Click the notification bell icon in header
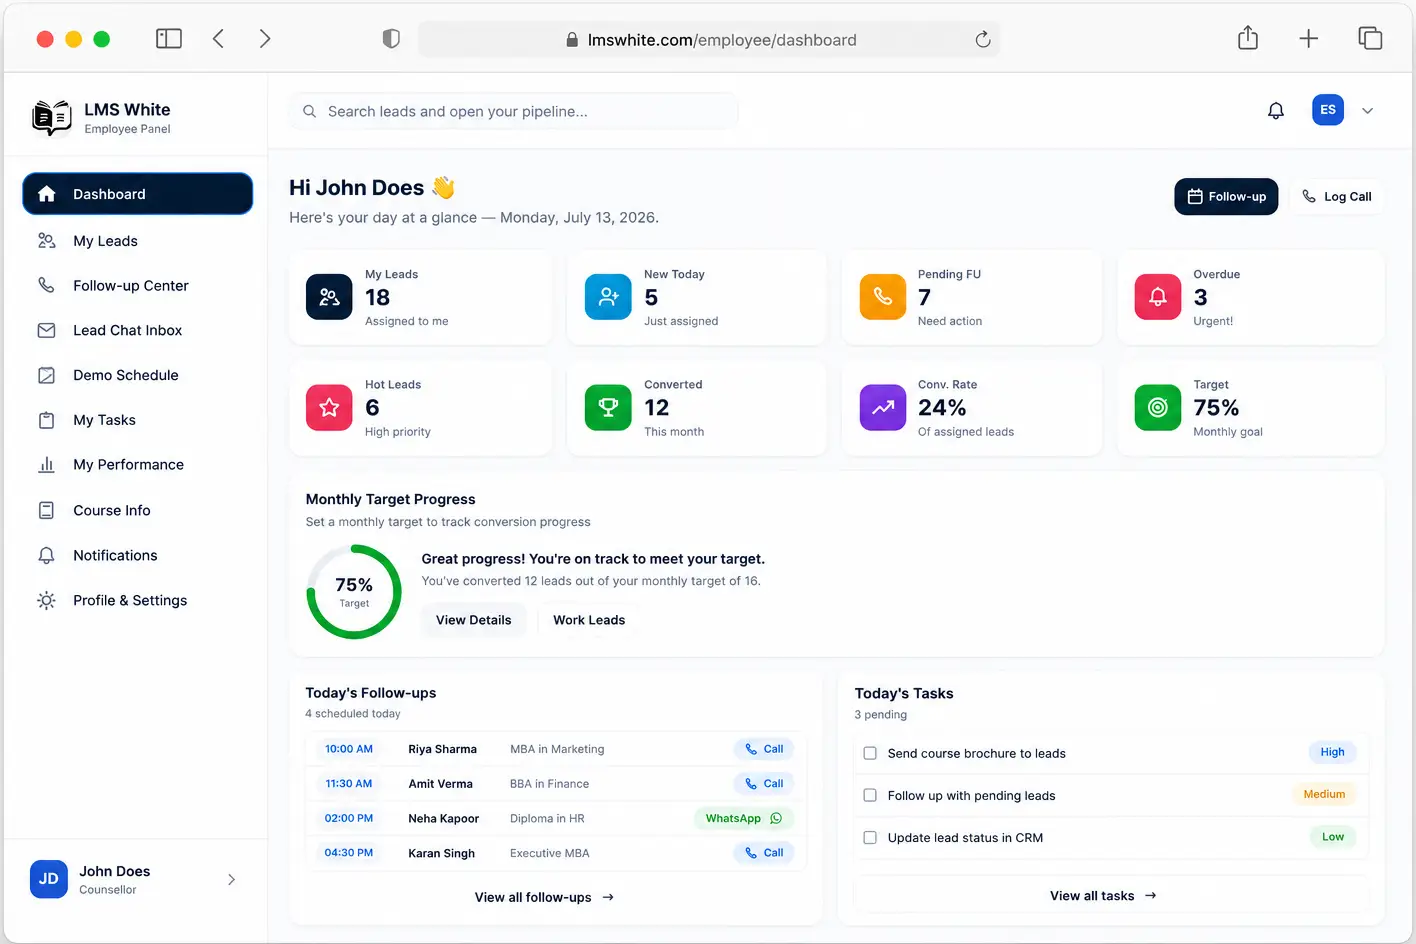 click(x=1276, y=111)
